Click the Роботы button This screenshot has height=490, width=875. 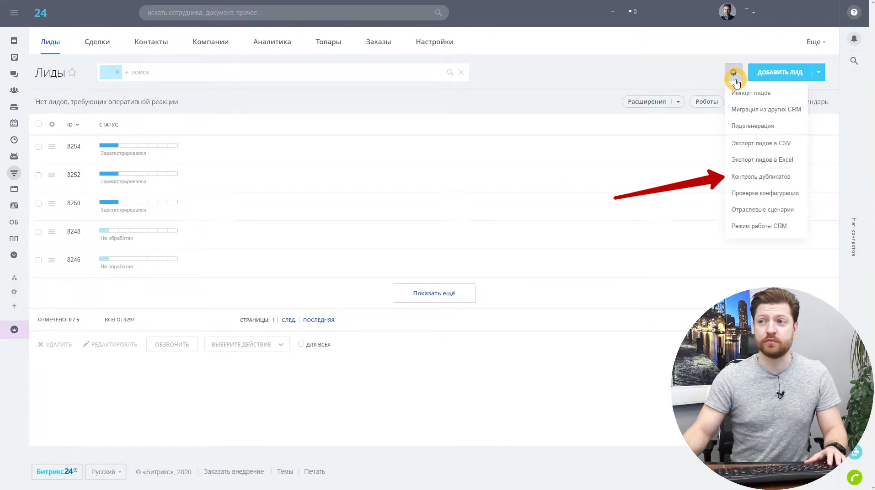(706, 102)
